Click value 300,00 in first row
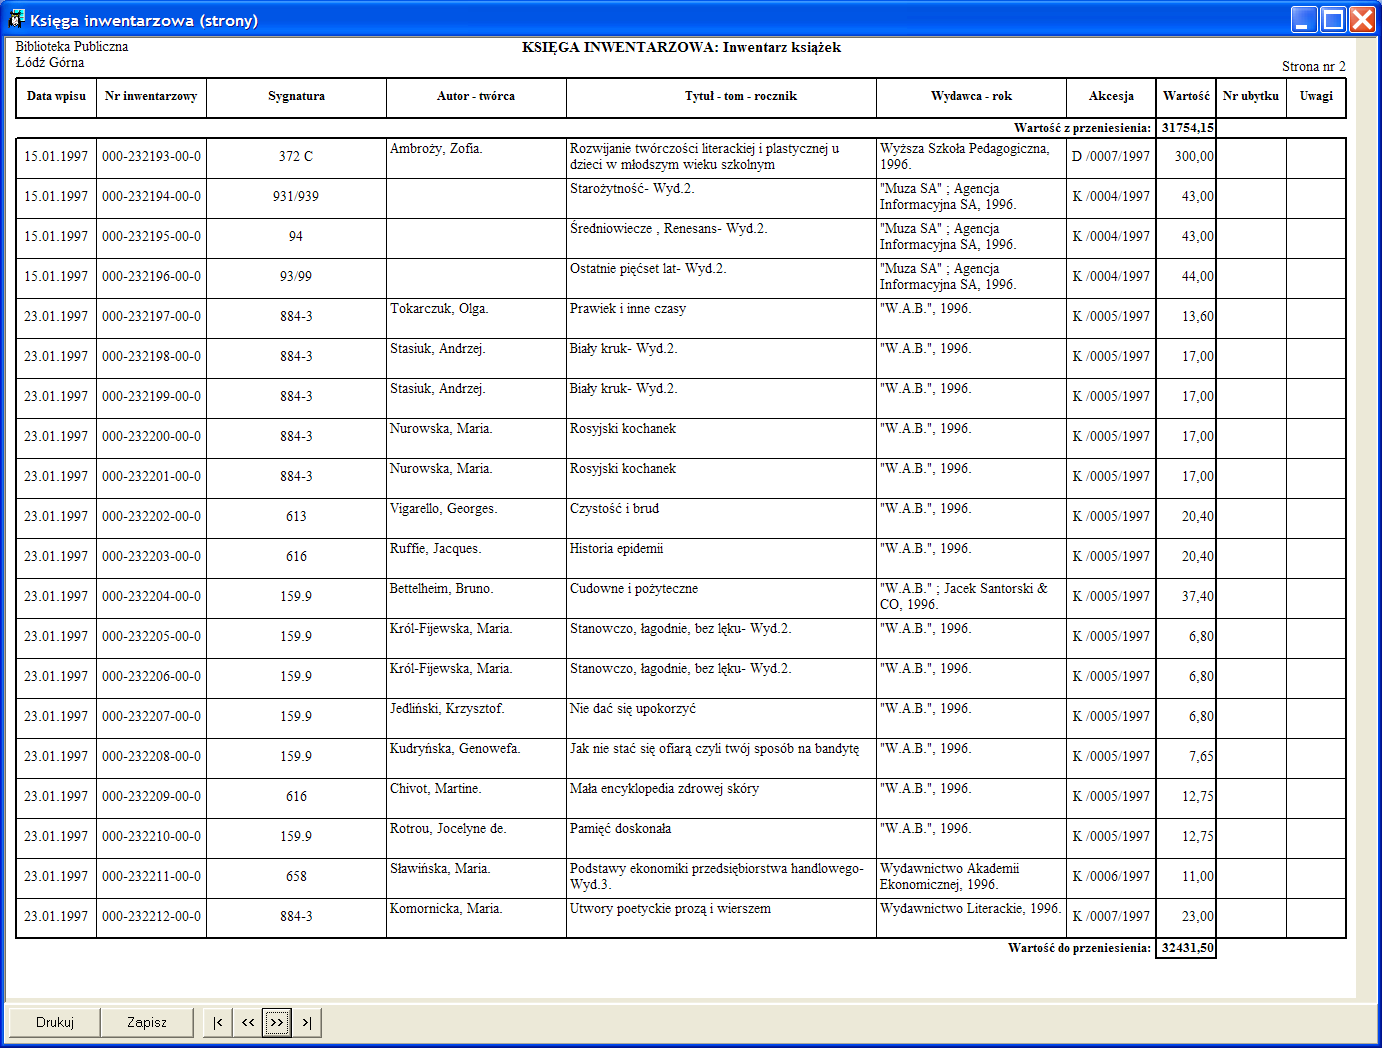 (x=1194, y=157)
